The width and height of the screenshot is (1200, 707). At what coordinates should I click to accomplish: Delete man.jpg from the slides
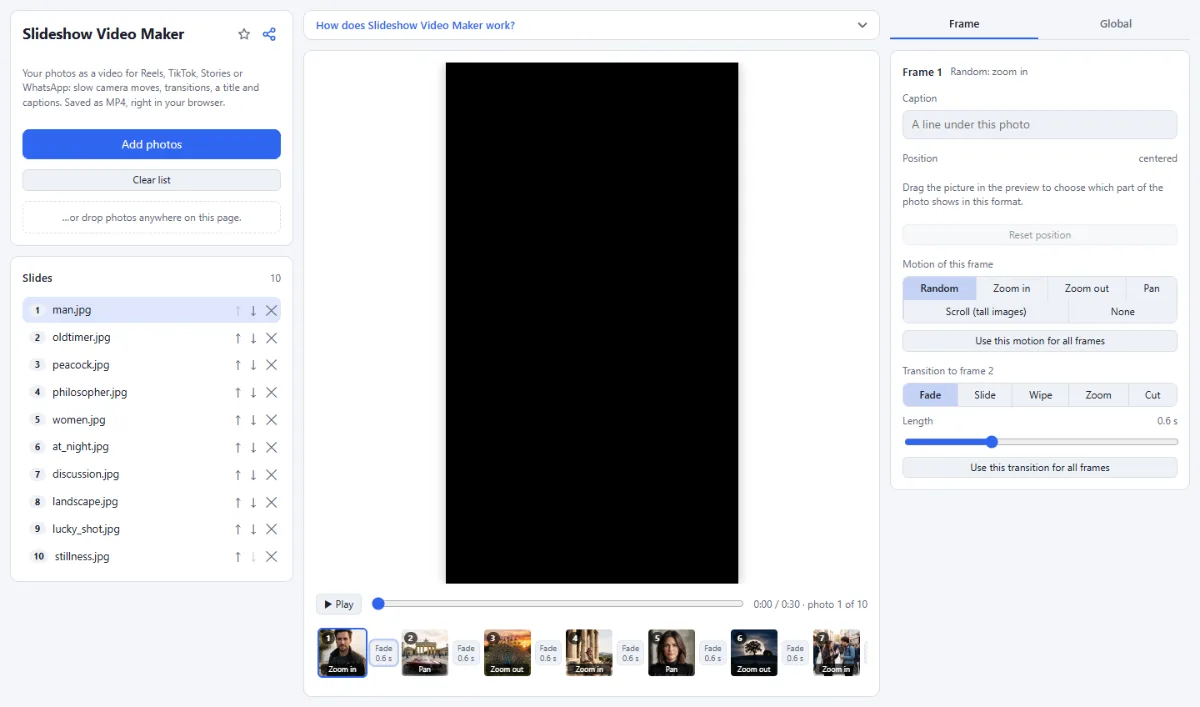[271, 311]
